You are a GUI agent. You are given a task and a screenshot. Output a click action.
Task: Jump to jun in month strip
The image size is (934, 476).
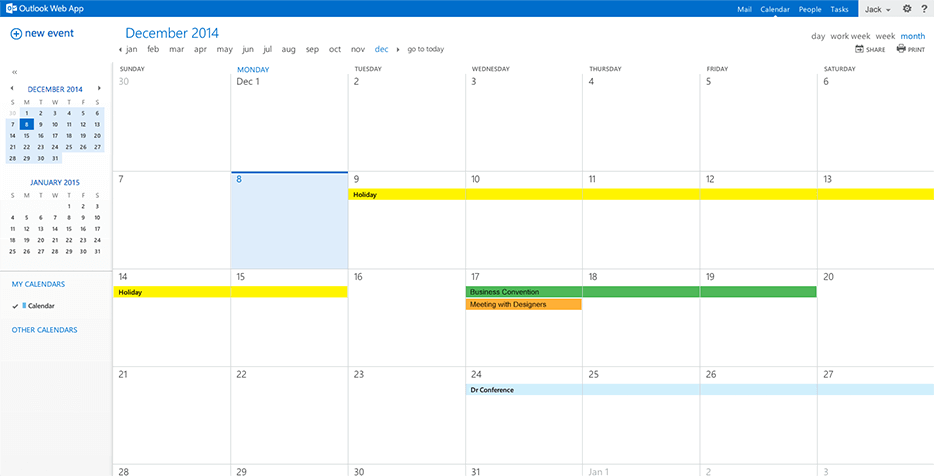pyautogui.click(x=248, y=49)
